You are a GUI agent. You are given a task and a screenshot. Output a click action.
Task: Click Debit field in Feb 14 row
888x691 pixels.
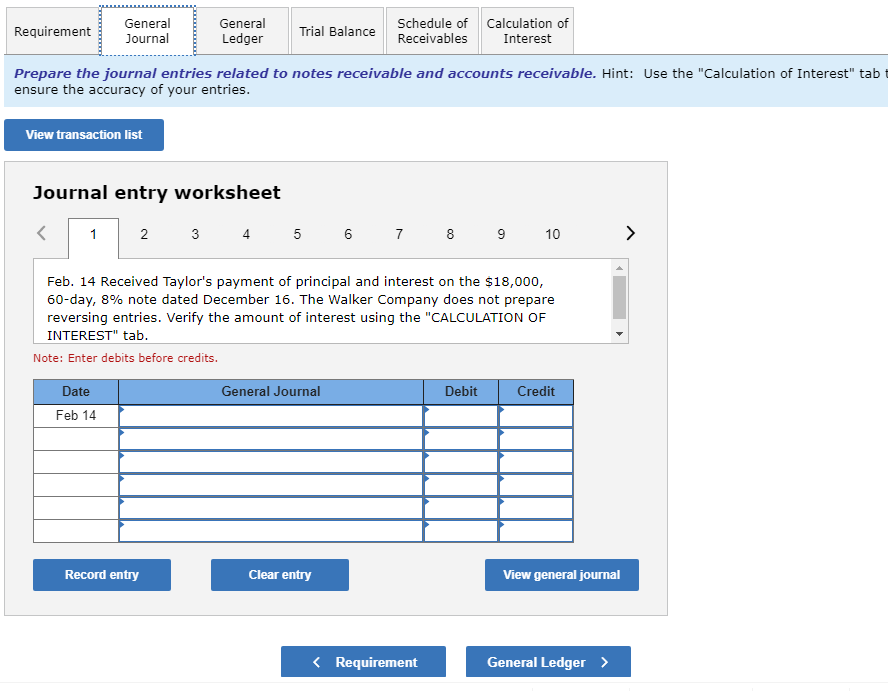tap(461, 416)
